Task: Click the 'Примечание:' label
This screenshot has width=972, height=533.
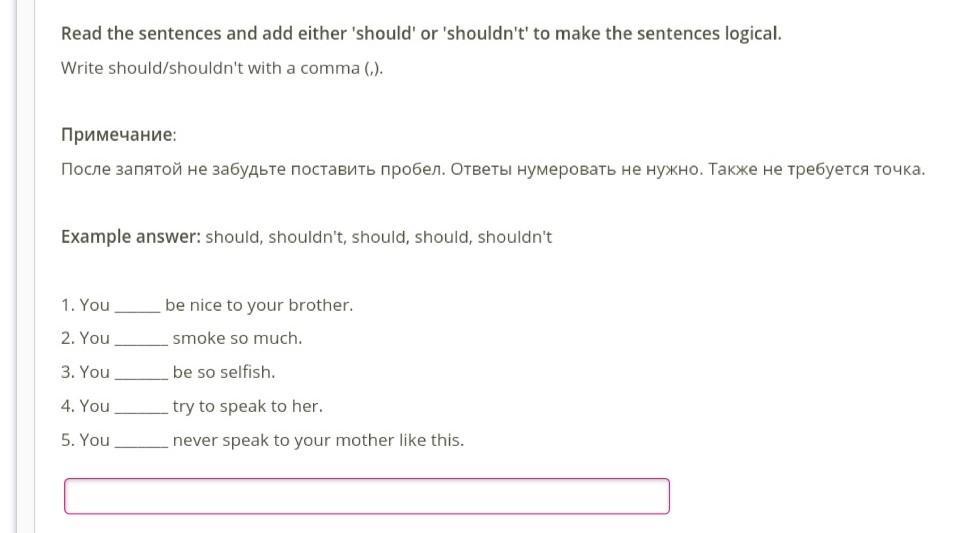Action: tap(118, 134)
